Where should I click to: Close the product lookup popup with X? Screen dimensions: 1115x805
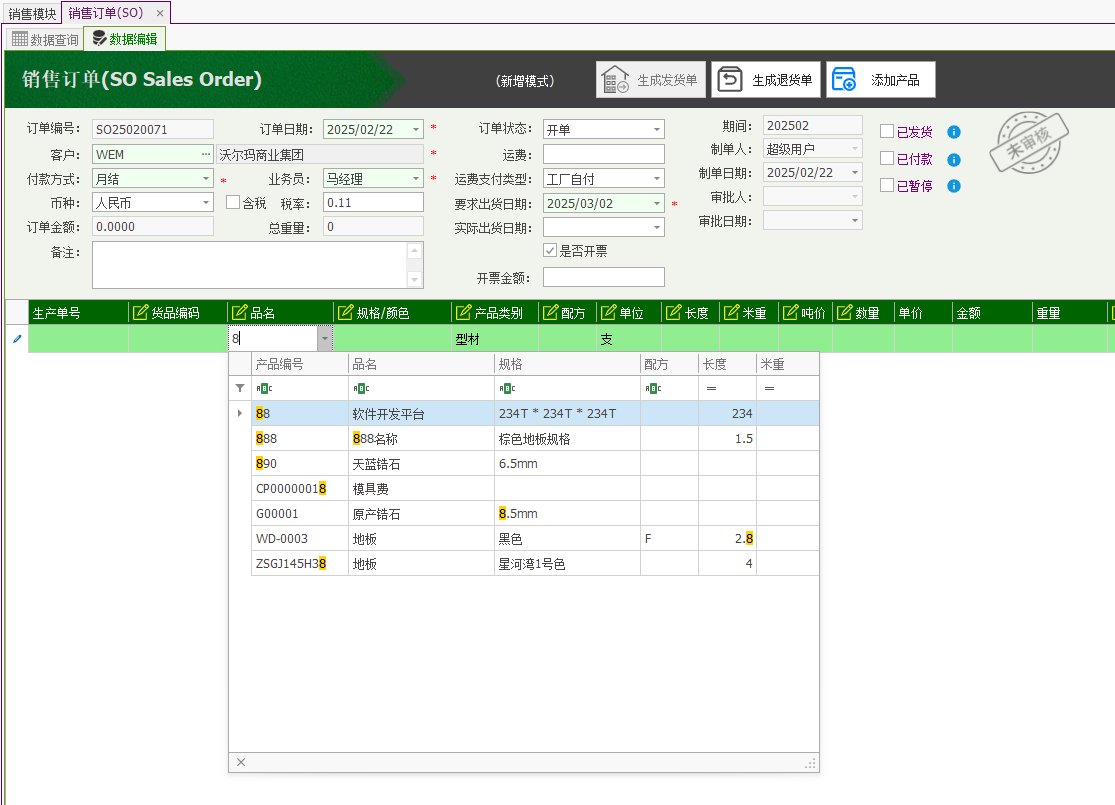point(241,762)
